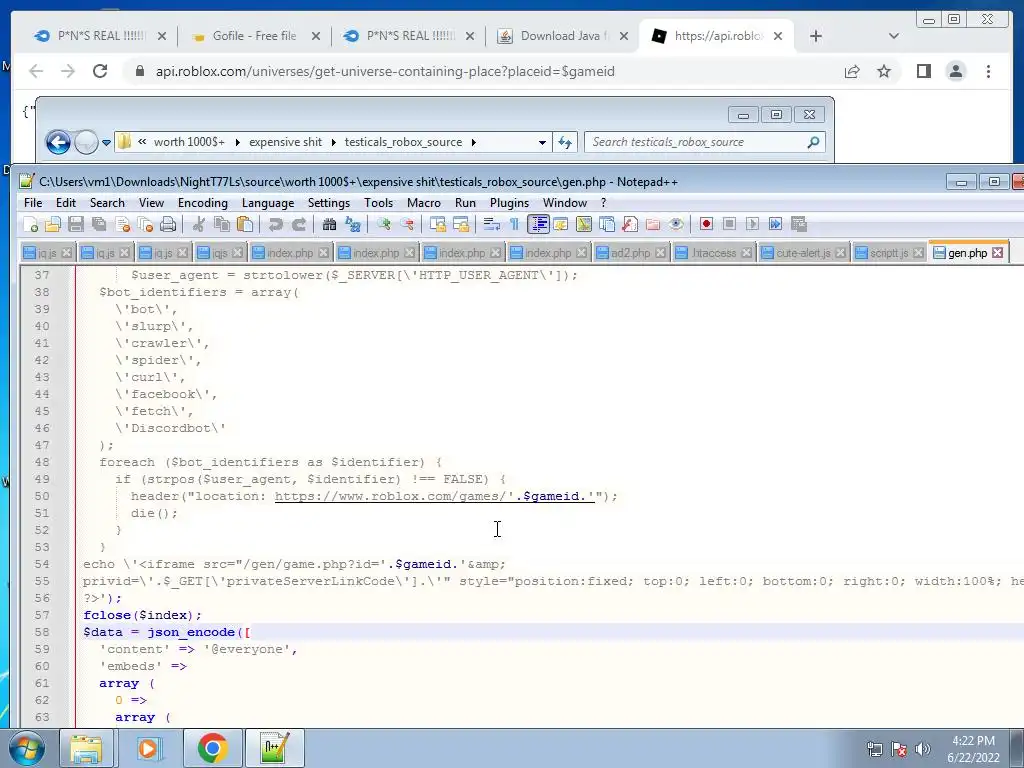
Task: Expand chevron after 'expensive shit' breadcrumb
Action: point(333,142)
